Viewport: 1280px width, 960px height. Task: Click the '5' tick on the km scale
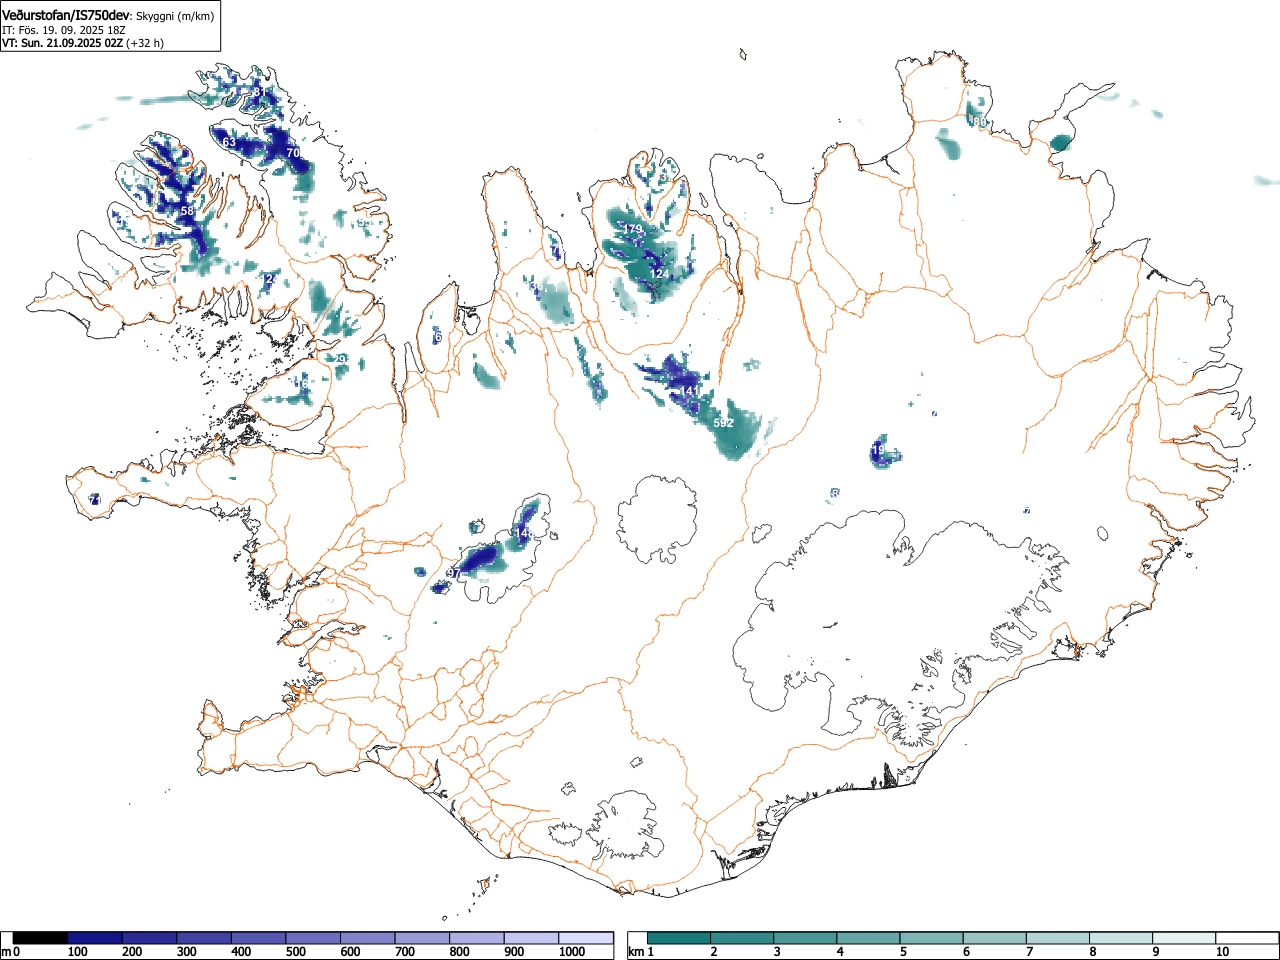tap(902, 952)
